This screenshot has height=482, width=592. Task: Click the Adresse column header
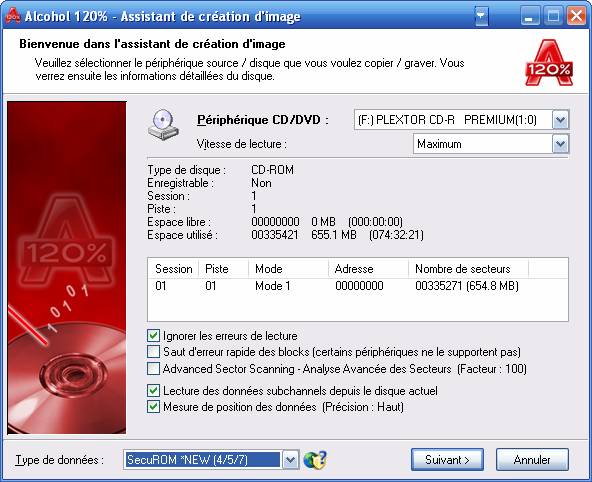click(368, 269)
